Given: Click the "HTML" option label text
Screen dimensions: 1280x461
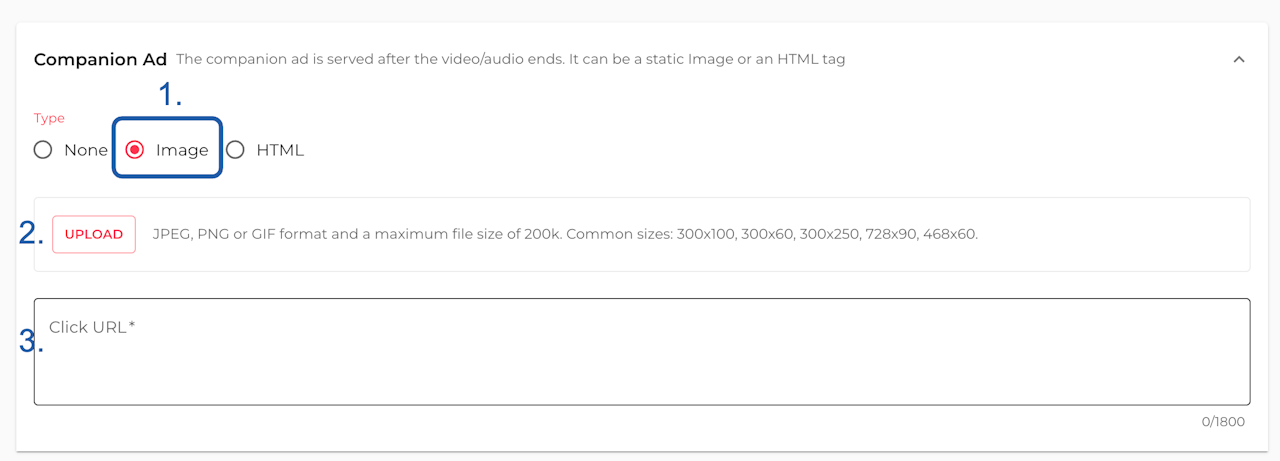Looking at the screenshot, I should (280, 150).
